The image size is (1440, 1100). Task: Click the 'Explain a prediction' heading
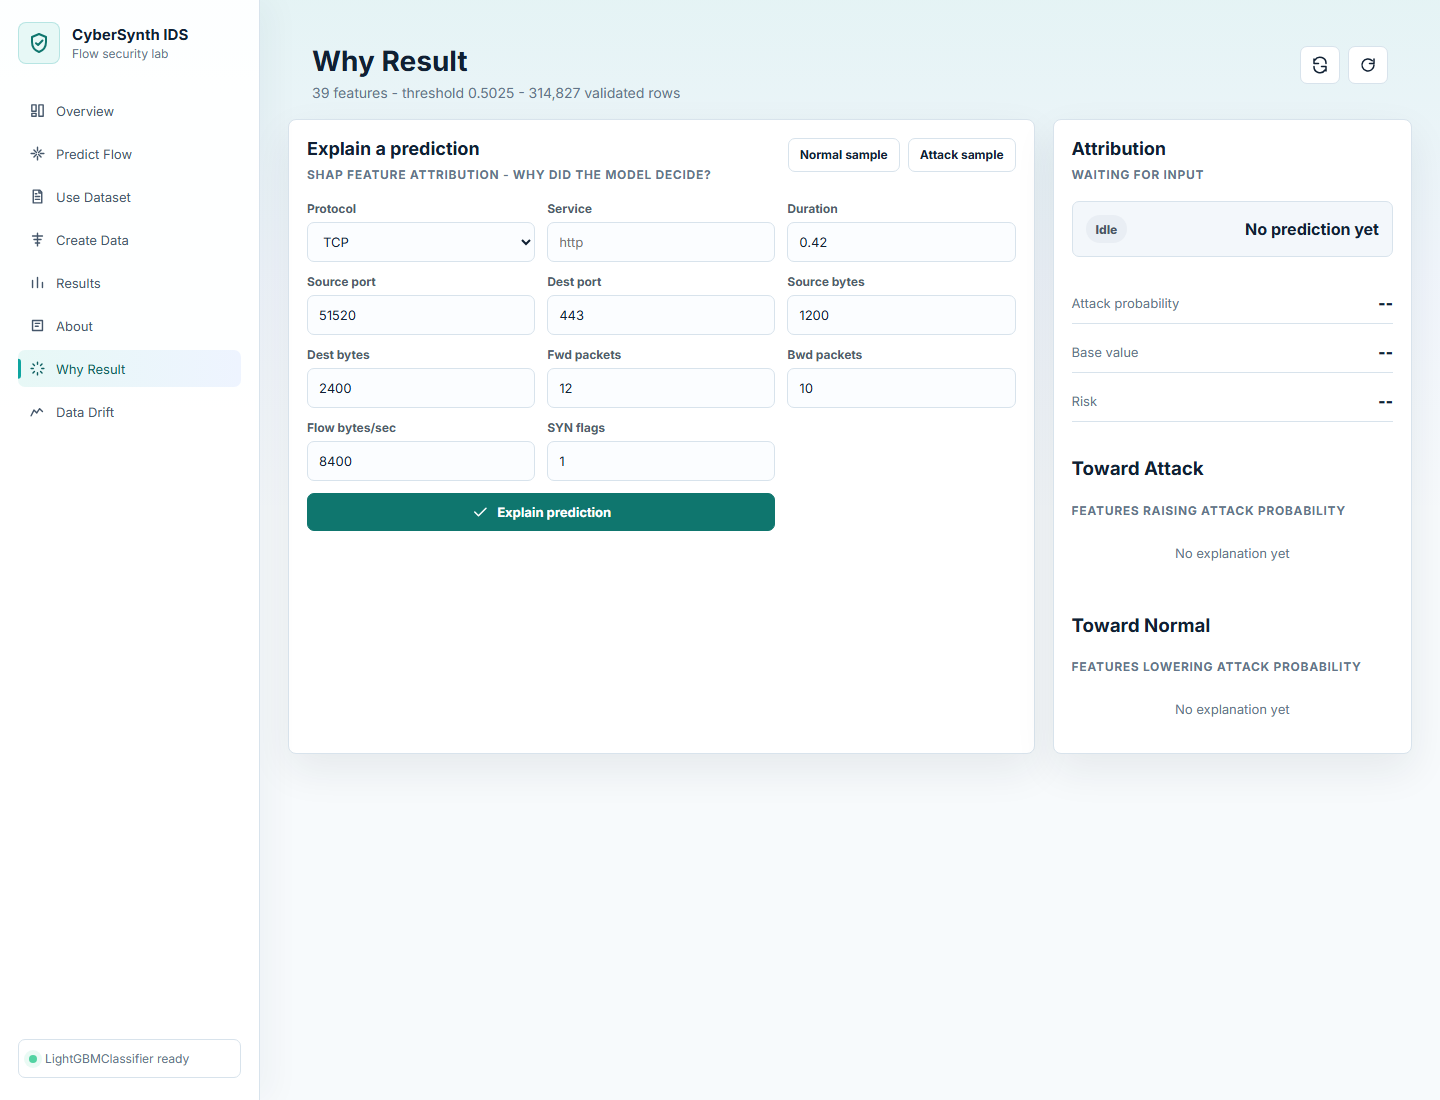393,149
